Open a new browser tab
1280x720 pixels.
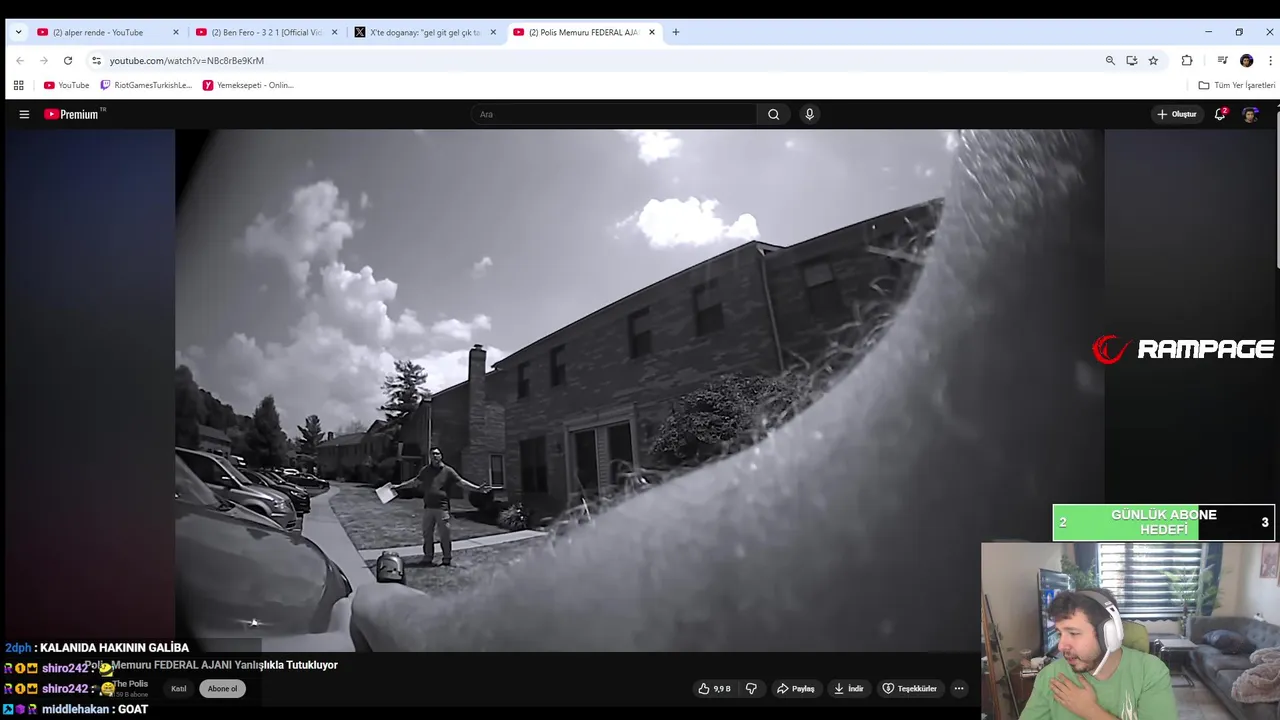[x=675, y=32]
